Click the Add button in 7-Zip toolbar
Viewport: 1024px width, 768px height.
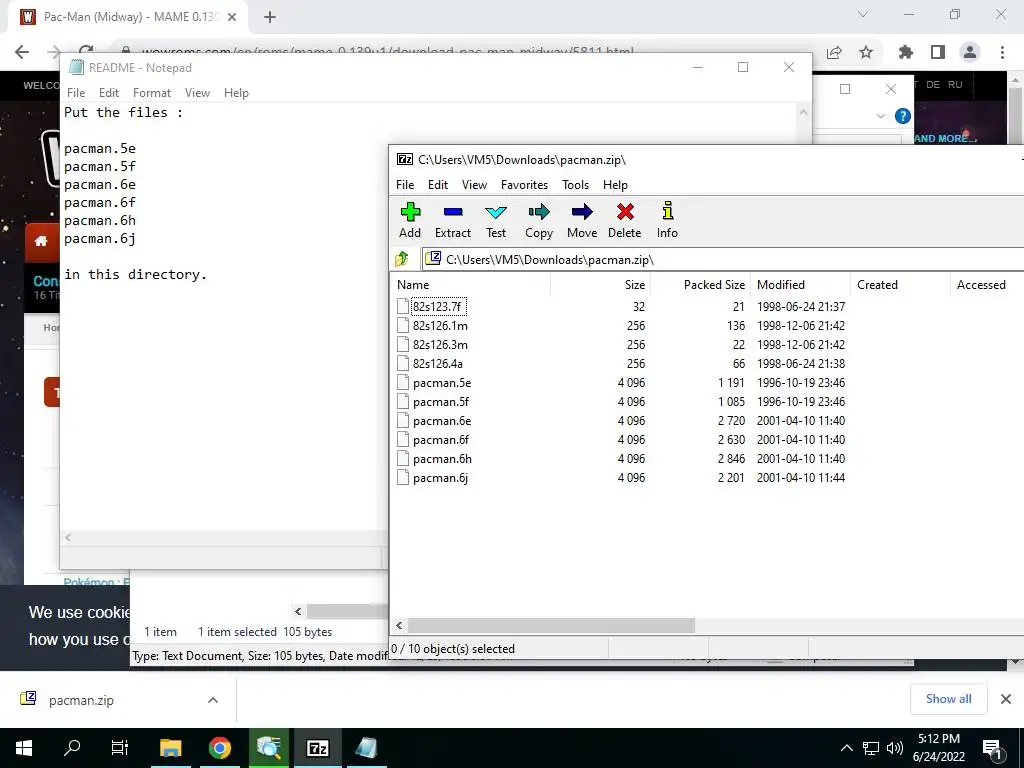coord(410,220)
